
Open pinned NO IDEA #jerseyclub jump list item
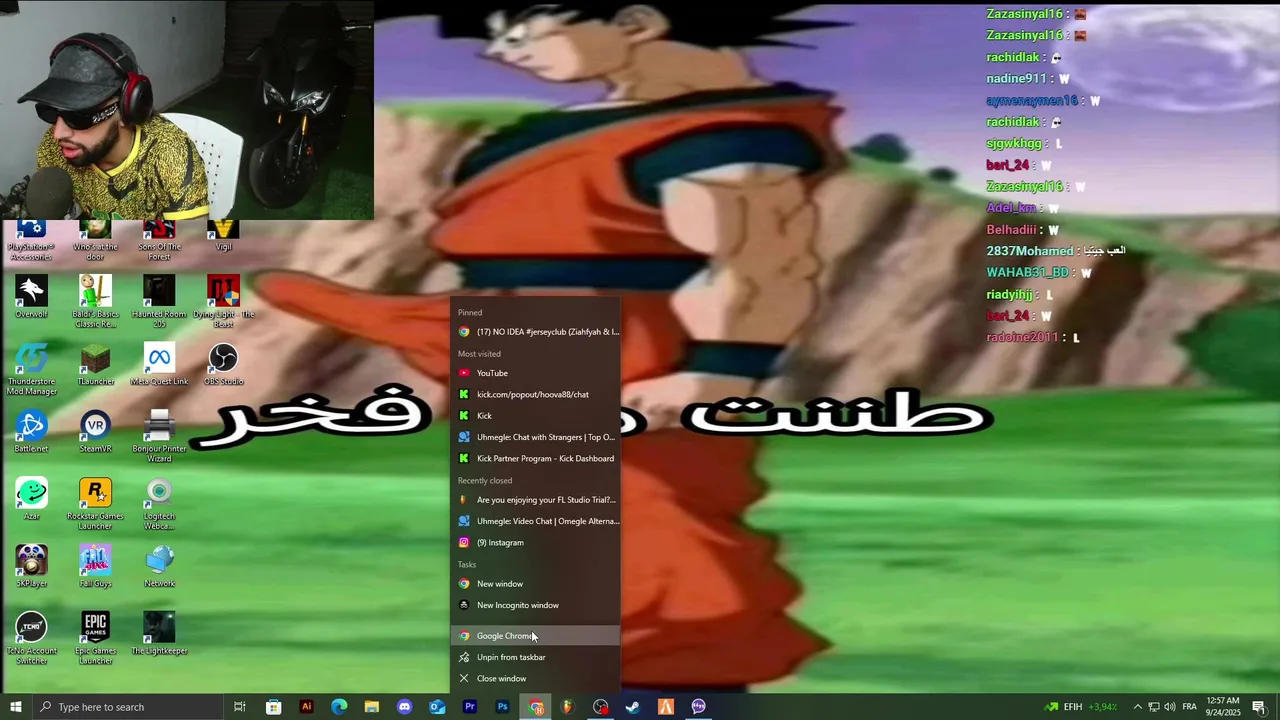(536, 332)
